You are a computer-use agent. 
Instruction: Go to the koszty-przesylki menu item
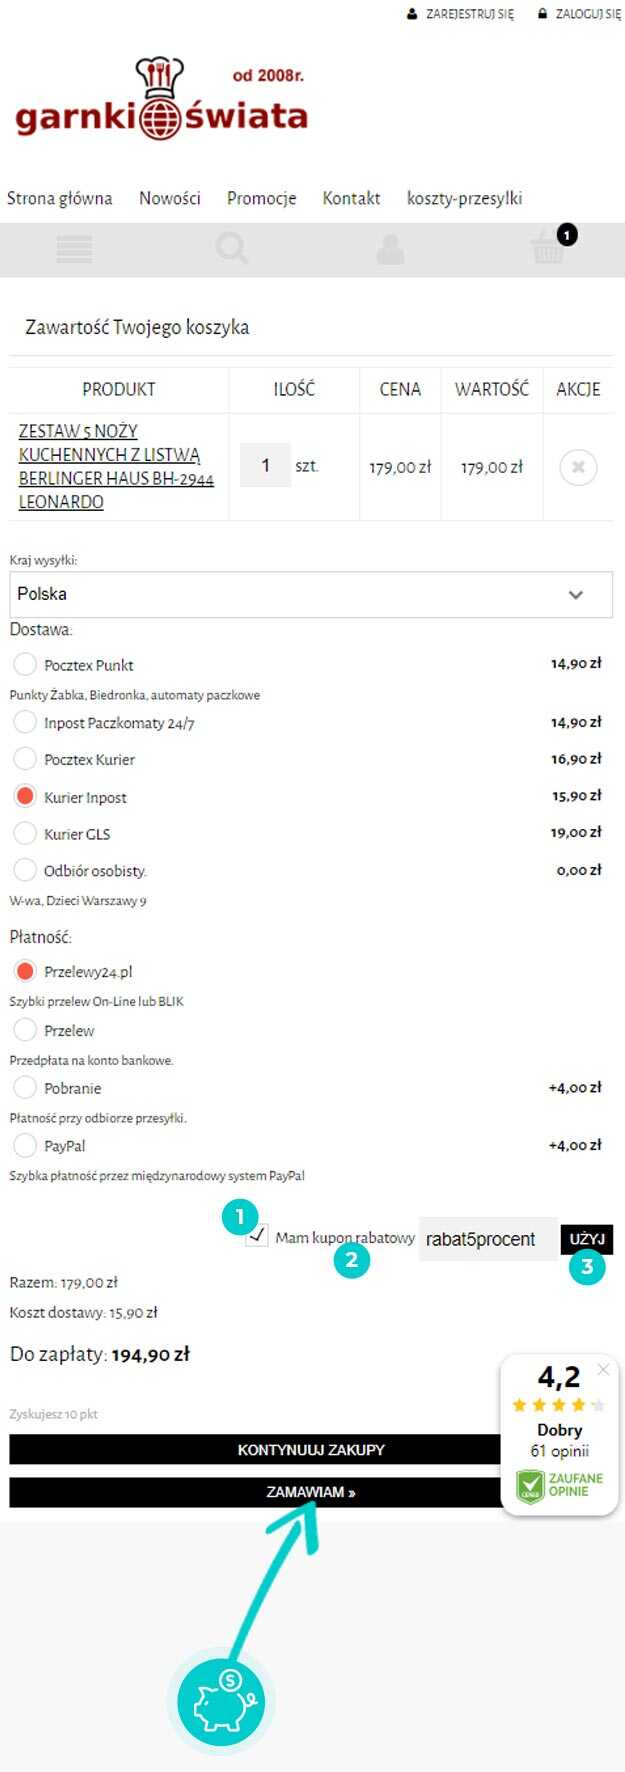tap(464, 198)
